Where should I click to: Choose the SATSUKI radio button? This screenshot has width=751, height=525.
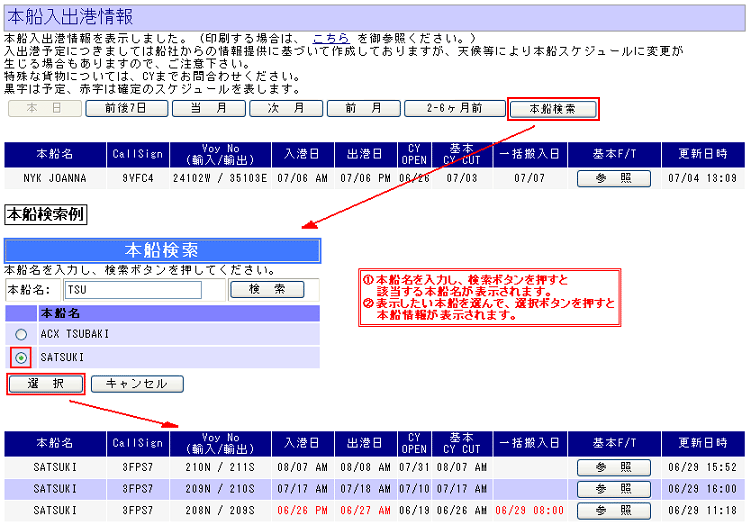pos(21,357)
